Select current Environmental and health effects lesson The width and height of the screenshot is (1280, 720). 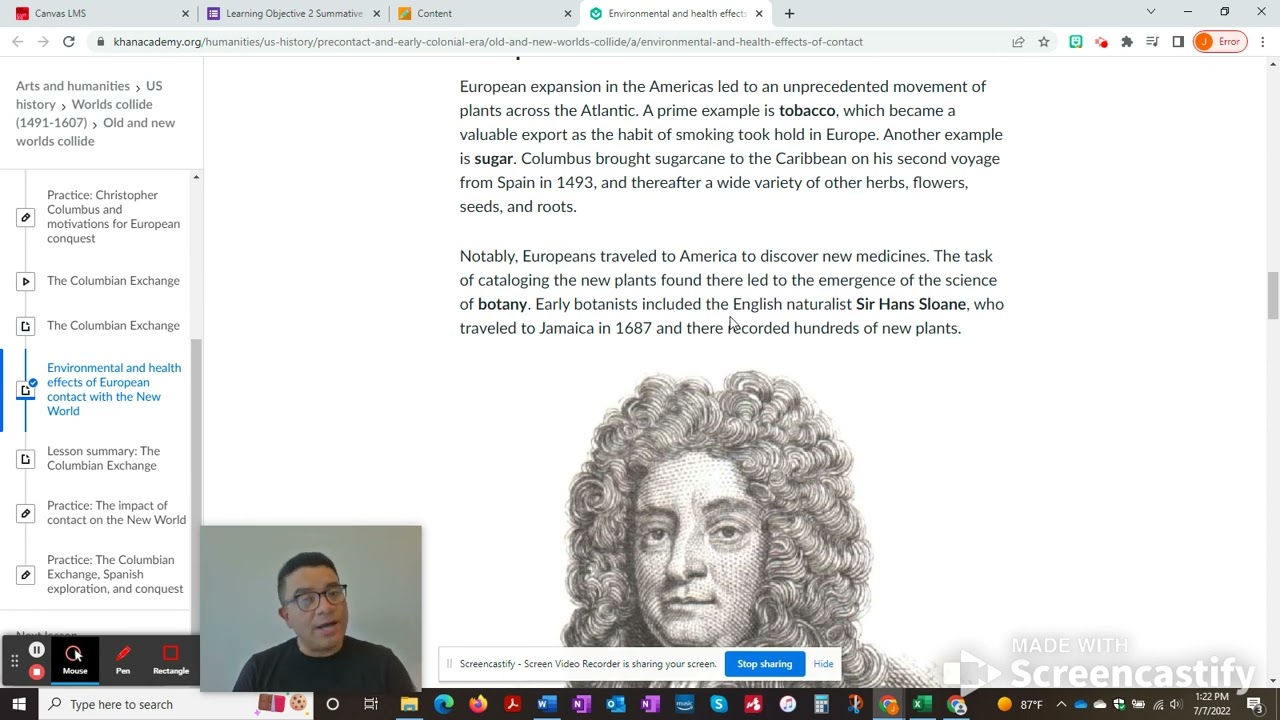coord(113,389)
